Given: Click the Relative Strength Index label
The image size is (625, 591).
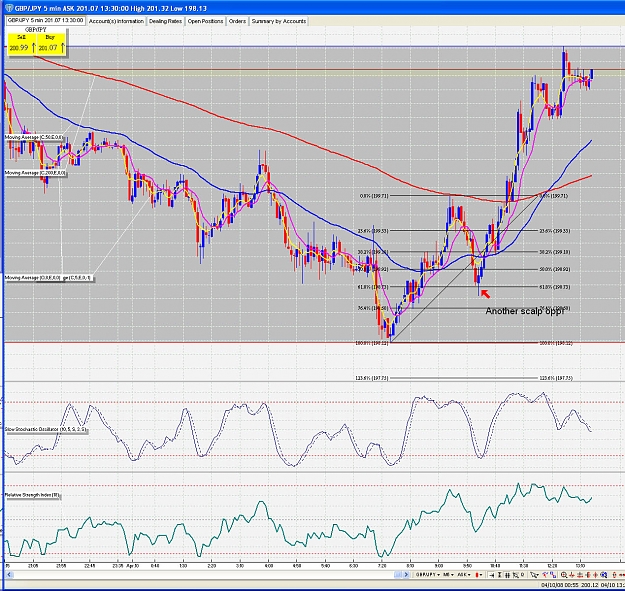Looking at the screenshot, I should click(x=32, y=495).
